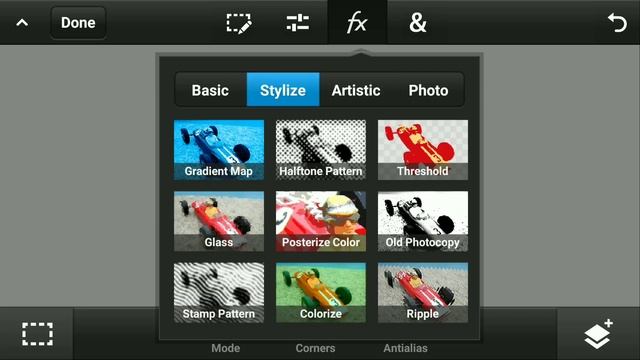Tap the Done button
Screen dimensions: 640x360
pyautogui.click(x=78, y=23)
